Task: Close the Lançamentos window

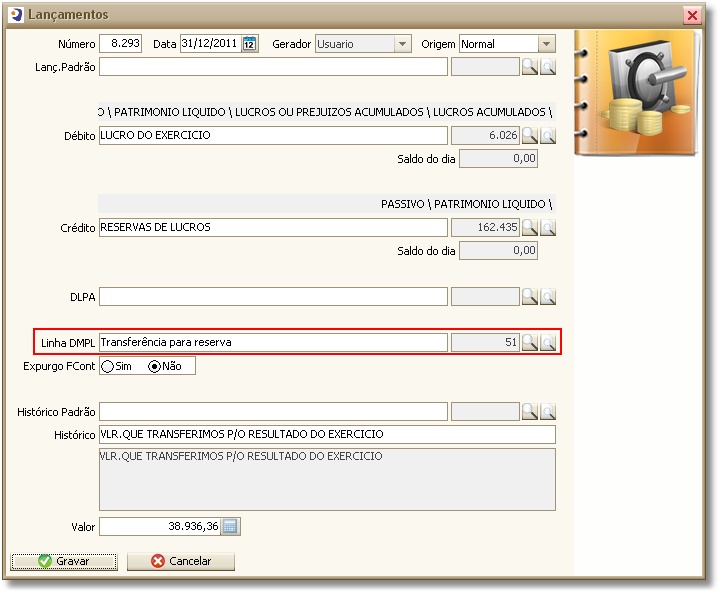Action: (692, 16)
